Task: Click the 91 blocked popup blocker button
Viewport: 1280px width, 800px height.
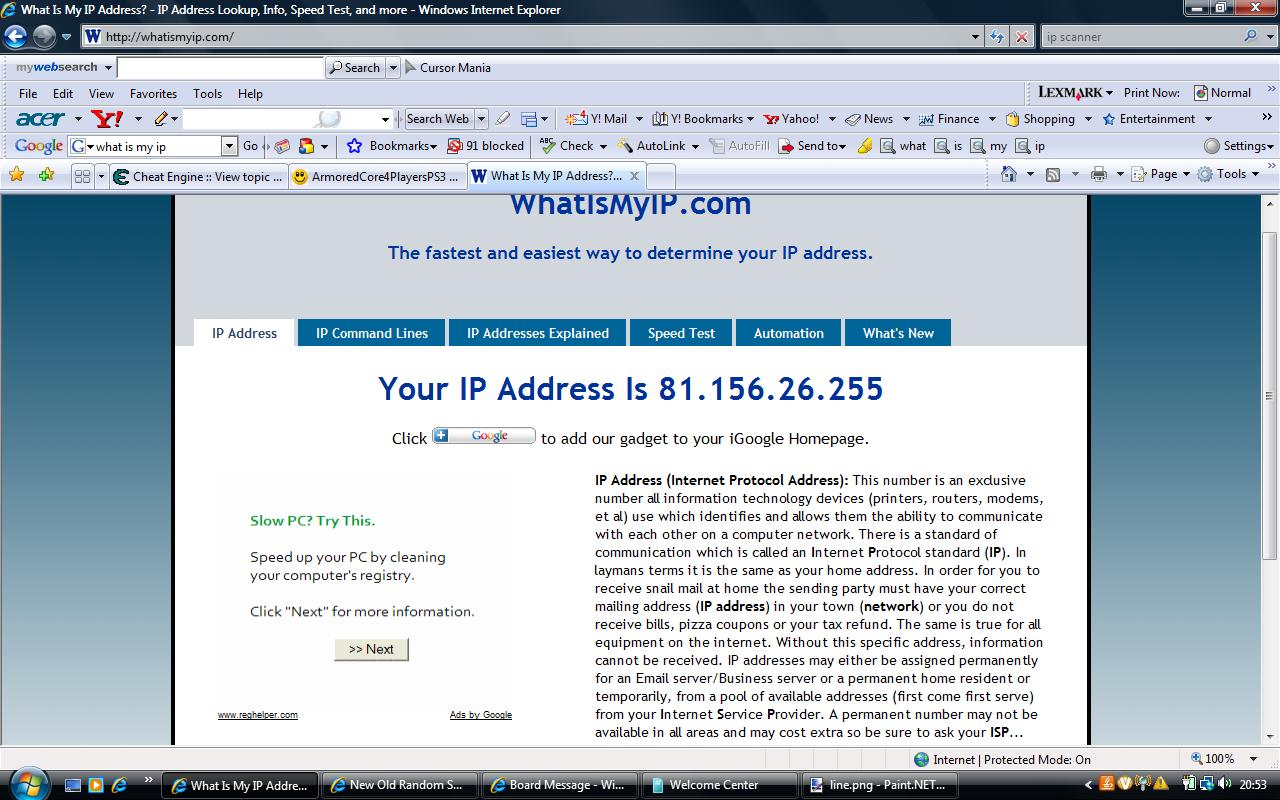Action: tap(486, 146)
